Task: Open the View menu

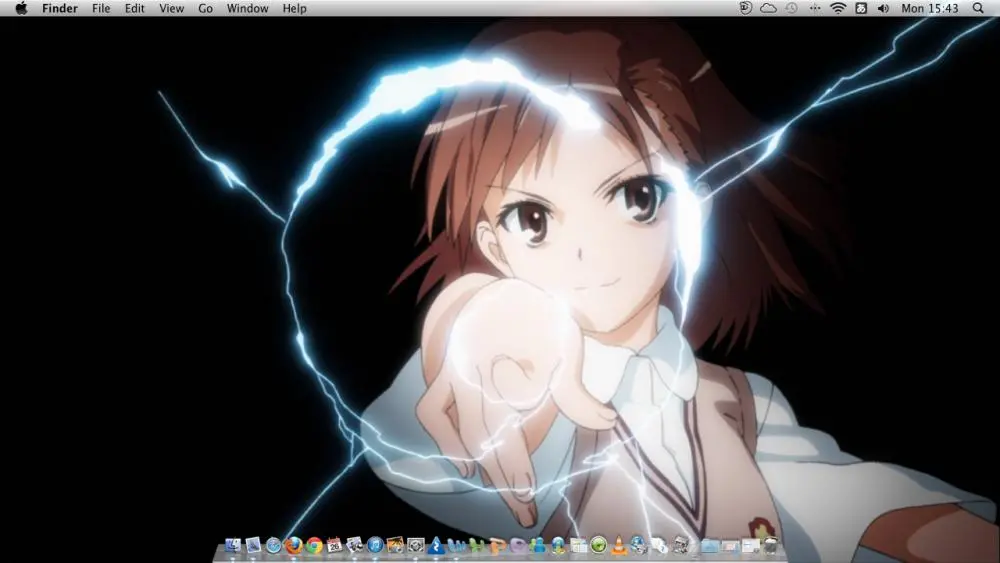Action: [172, 8]
